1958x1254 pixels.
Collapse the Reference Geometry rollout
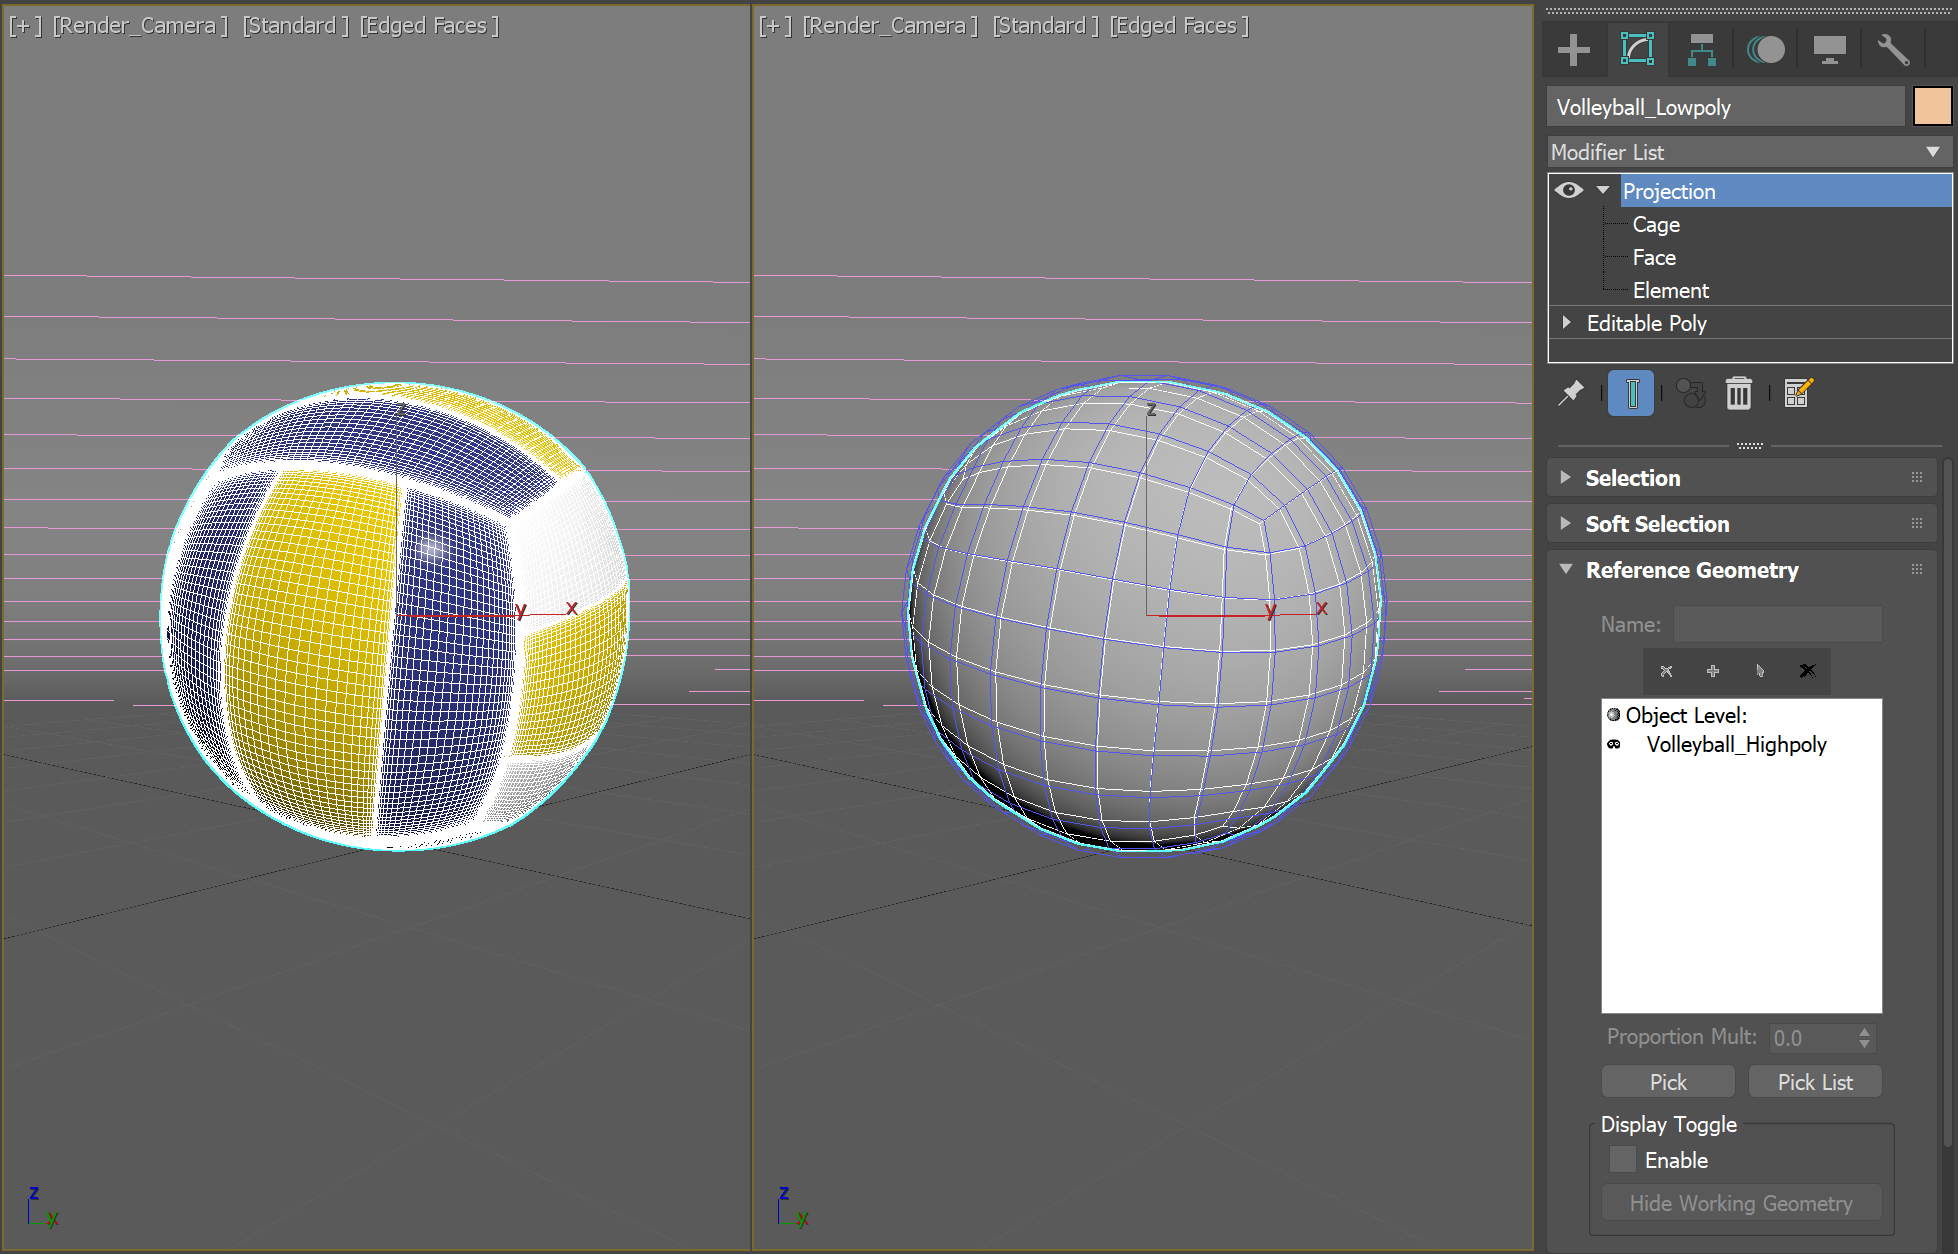pyautogui.click(x=1565, y=569)
